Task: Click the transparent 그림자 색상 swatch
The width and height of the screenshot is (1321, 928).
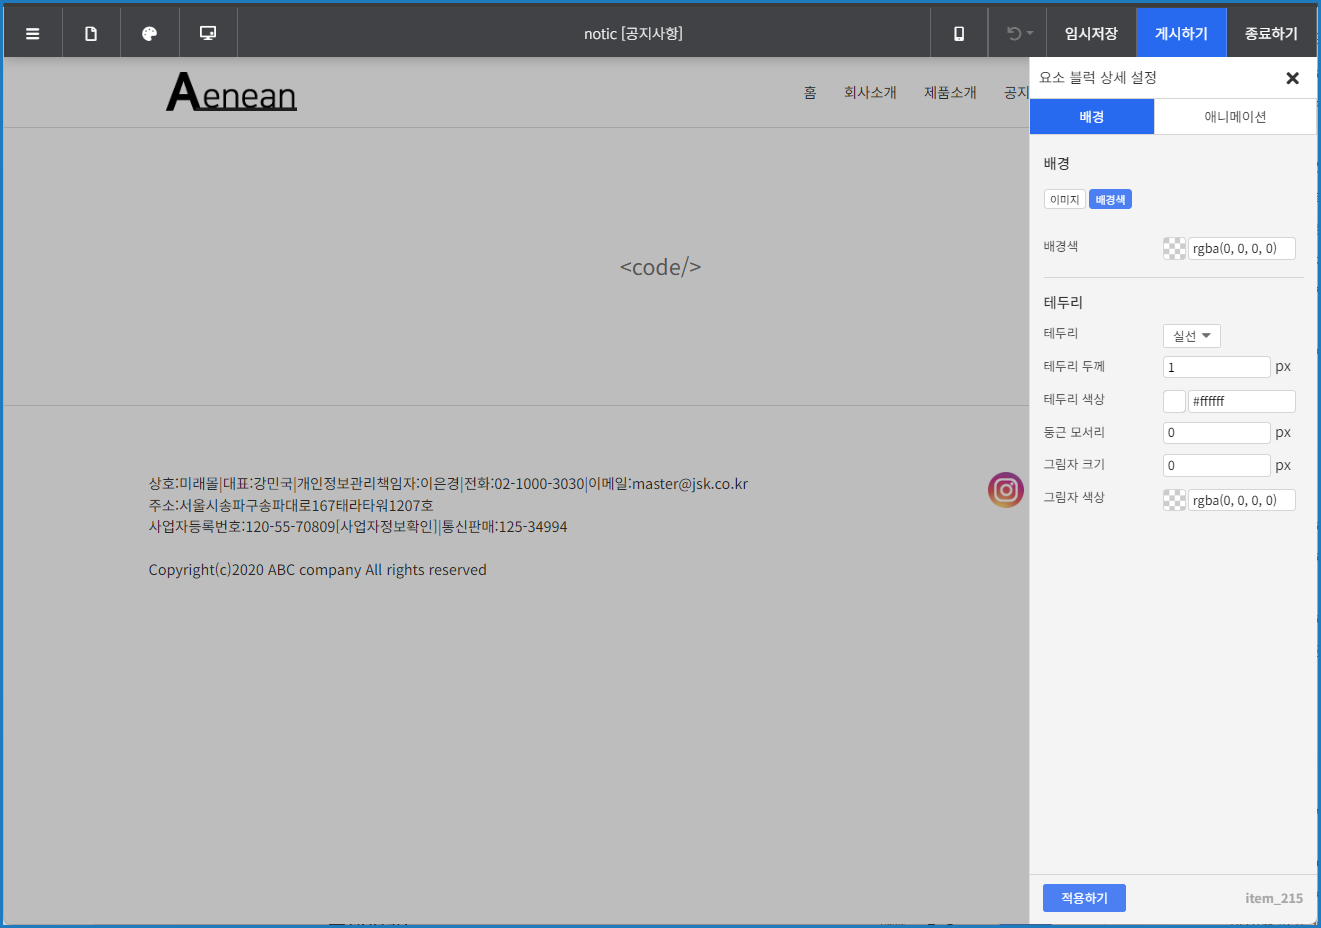Action: point(1173,499)
